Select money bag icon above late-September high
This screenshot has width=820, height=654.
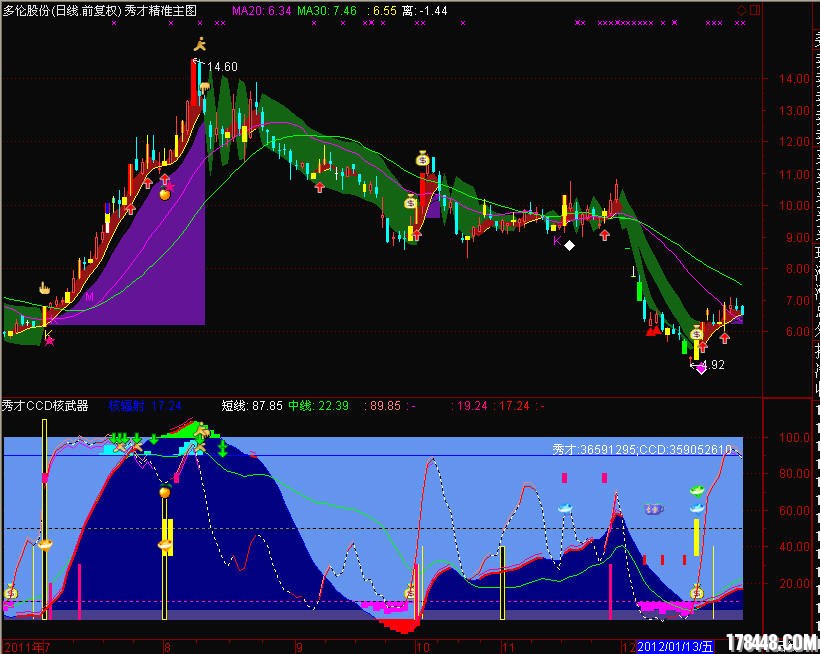click(423, 158)
